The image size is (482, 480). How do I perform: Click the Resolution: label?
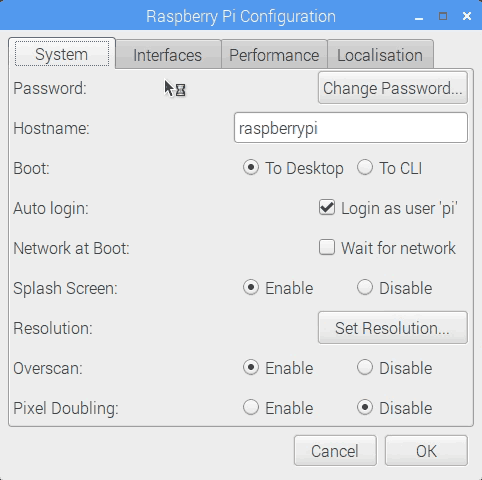coord(53,328)
